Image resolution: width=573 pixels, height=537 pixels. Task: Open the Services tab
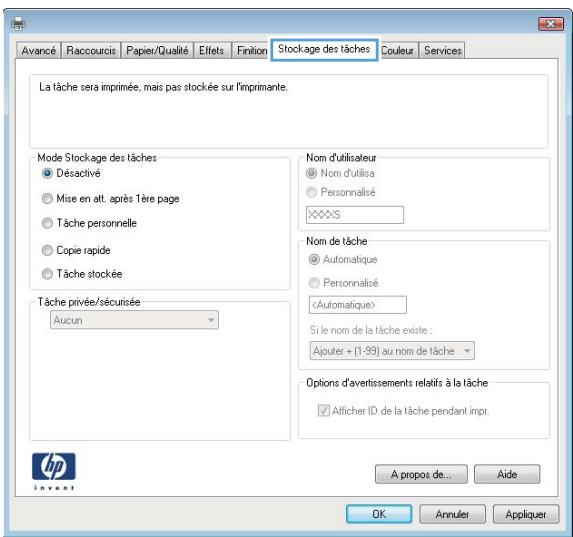[x=443, y=50]
